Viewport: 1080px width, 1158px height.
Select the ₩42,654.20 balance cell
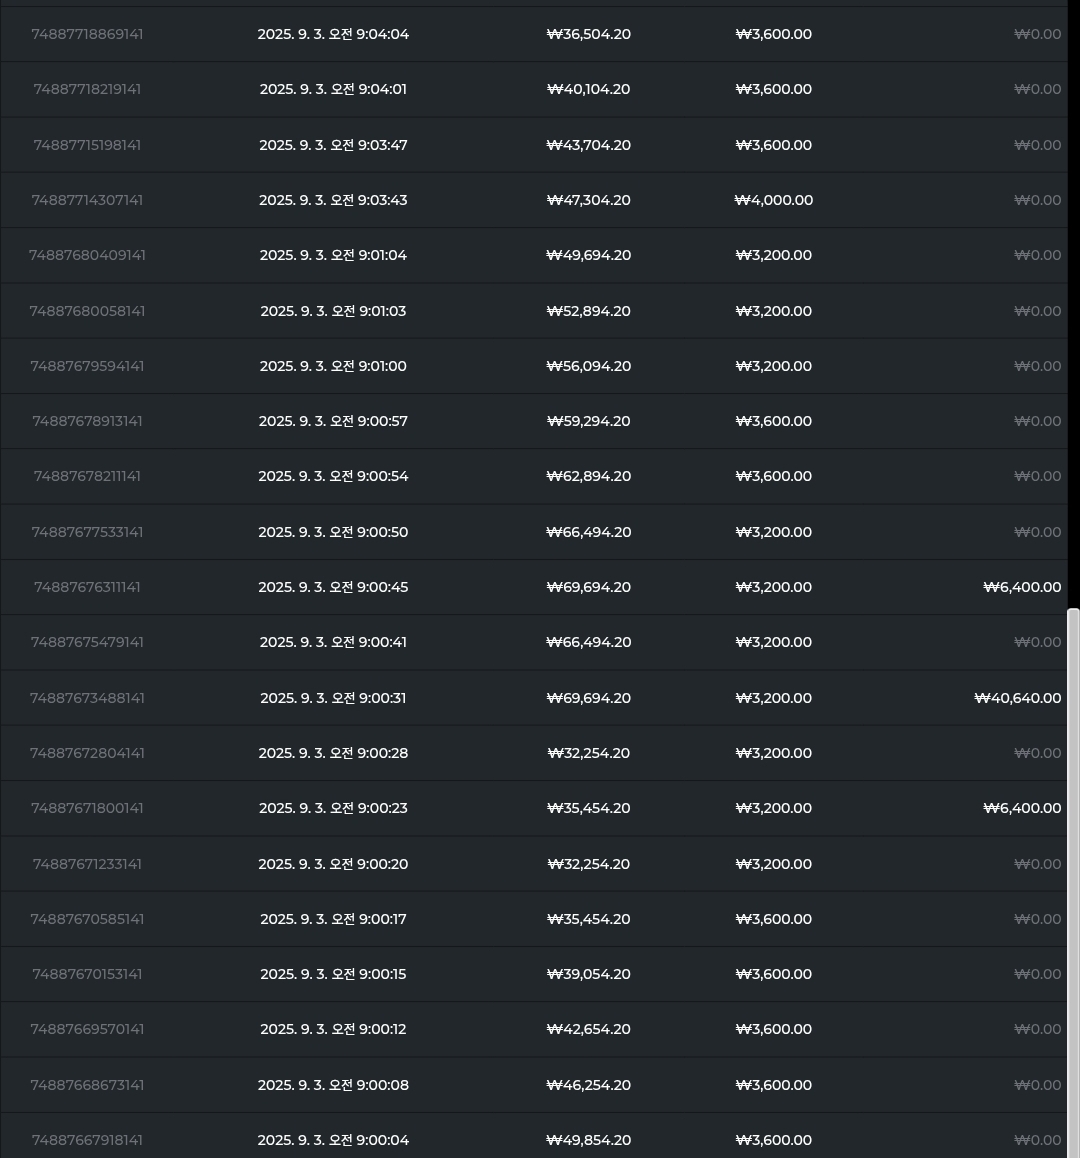point(588,1029)
